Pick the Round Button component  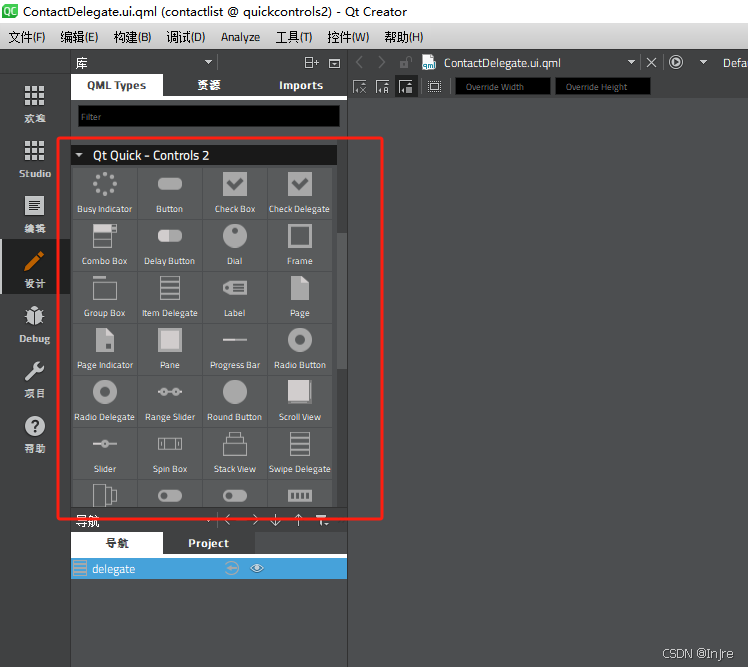click(x=235, y=401)
